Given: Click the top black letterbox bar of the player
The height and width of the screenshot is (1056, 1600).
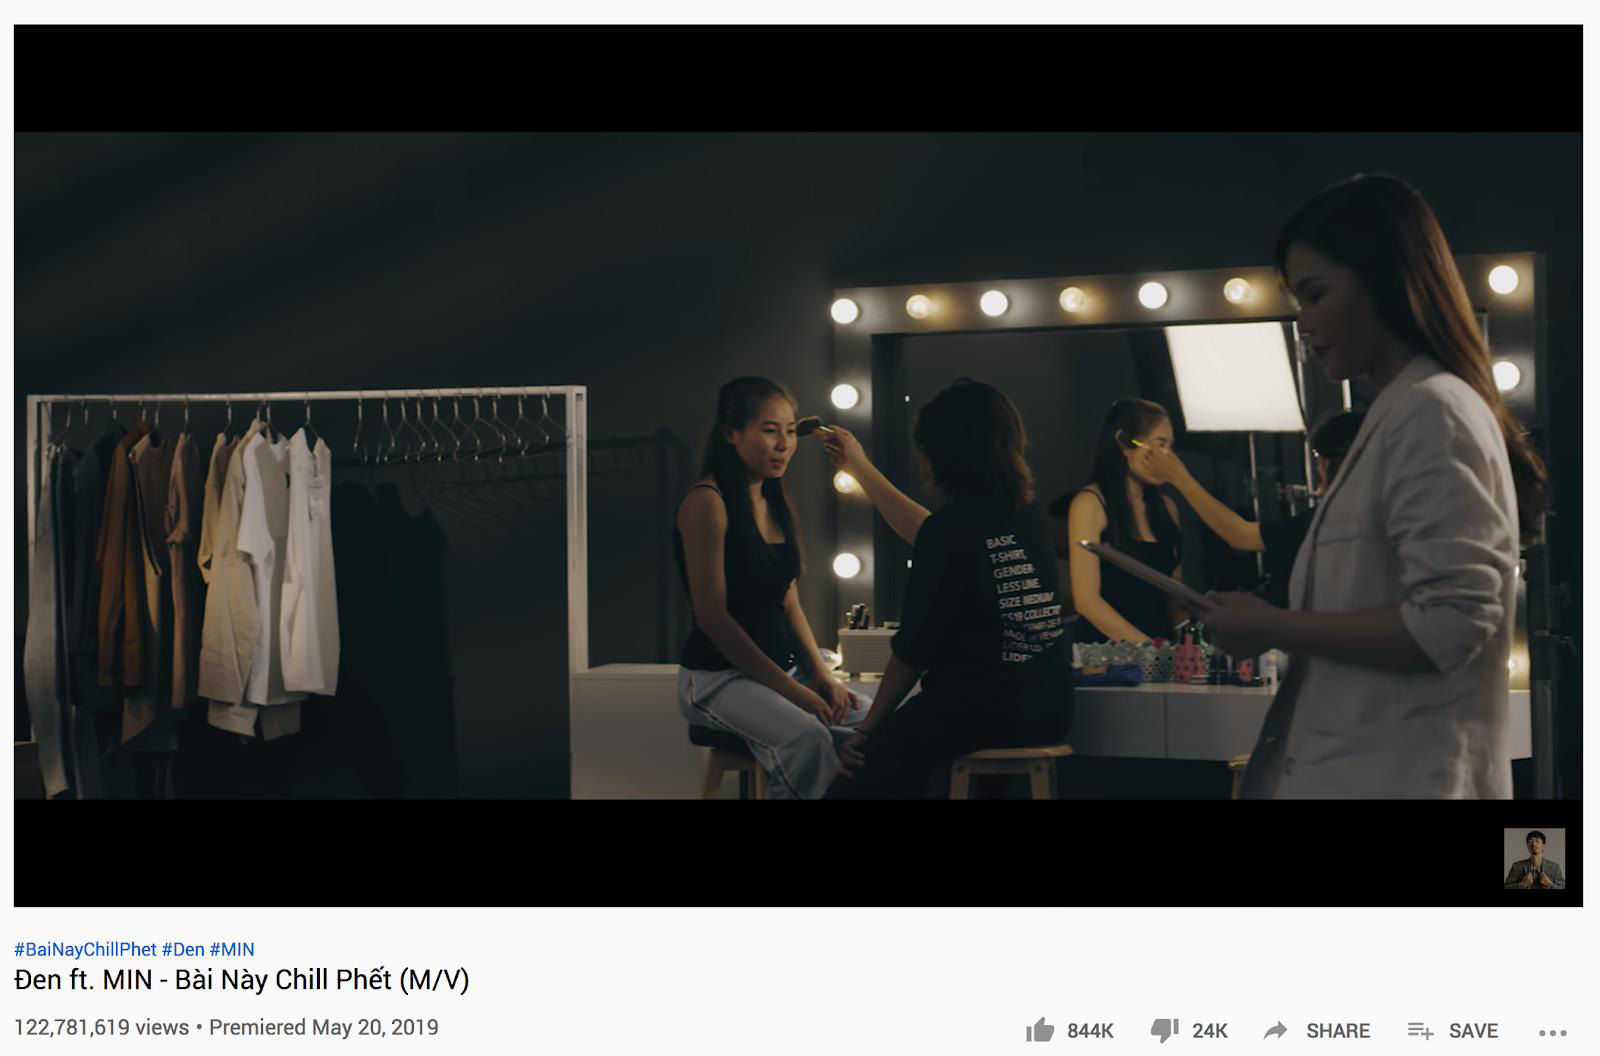Looking at the screenshot, I should (798, 78).
